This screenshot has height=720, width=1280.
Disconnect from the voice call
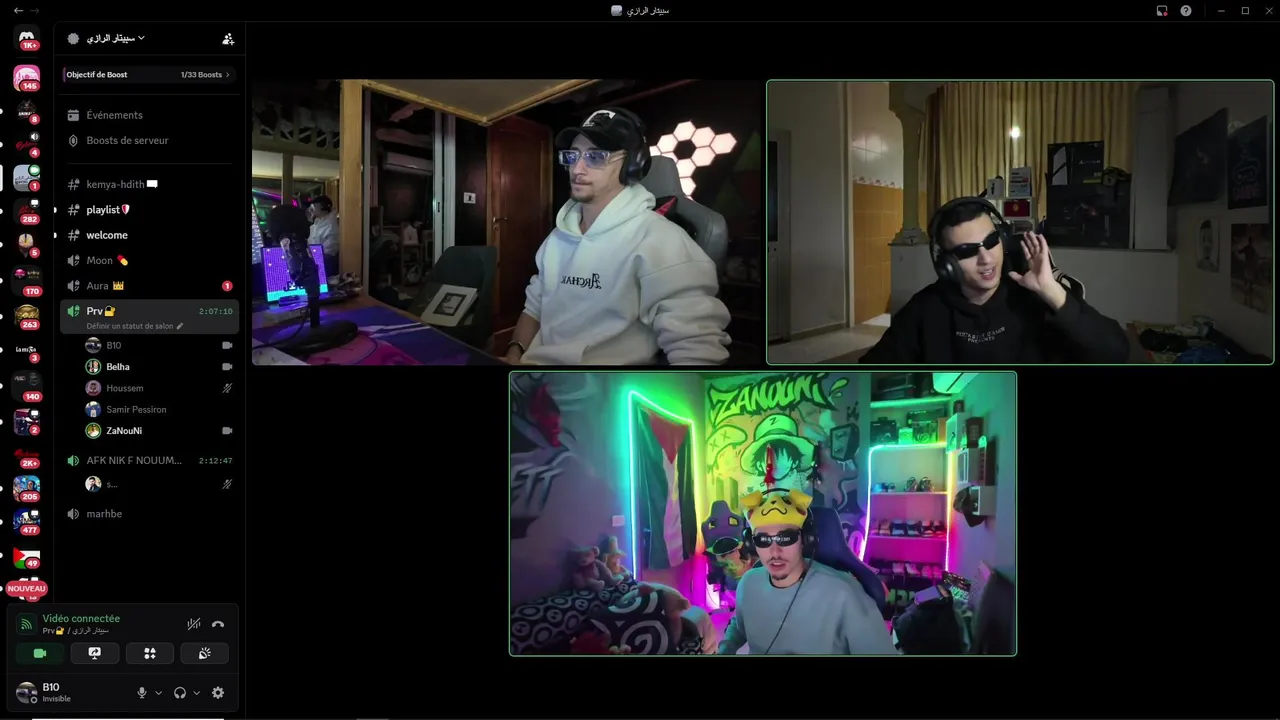(x=218, y=624)
